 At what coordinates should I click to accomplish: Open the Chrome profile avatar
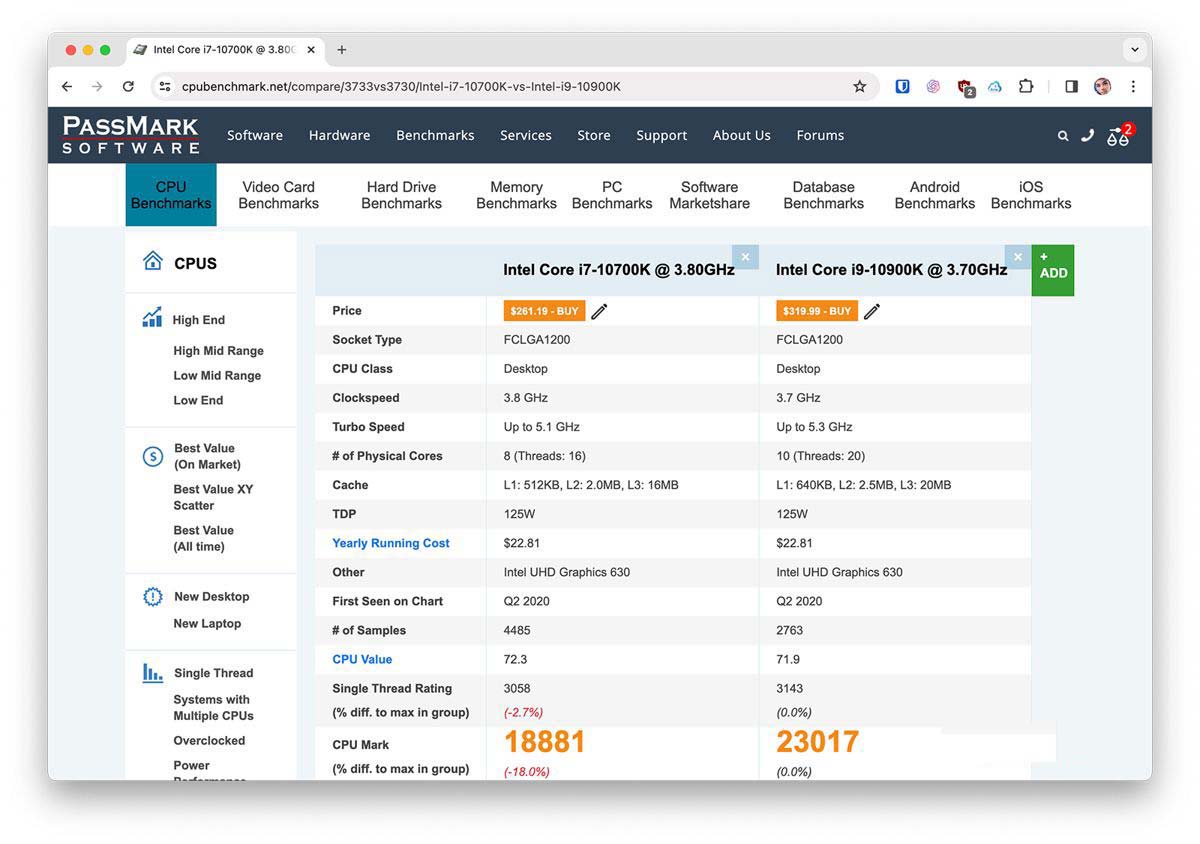1102,87
